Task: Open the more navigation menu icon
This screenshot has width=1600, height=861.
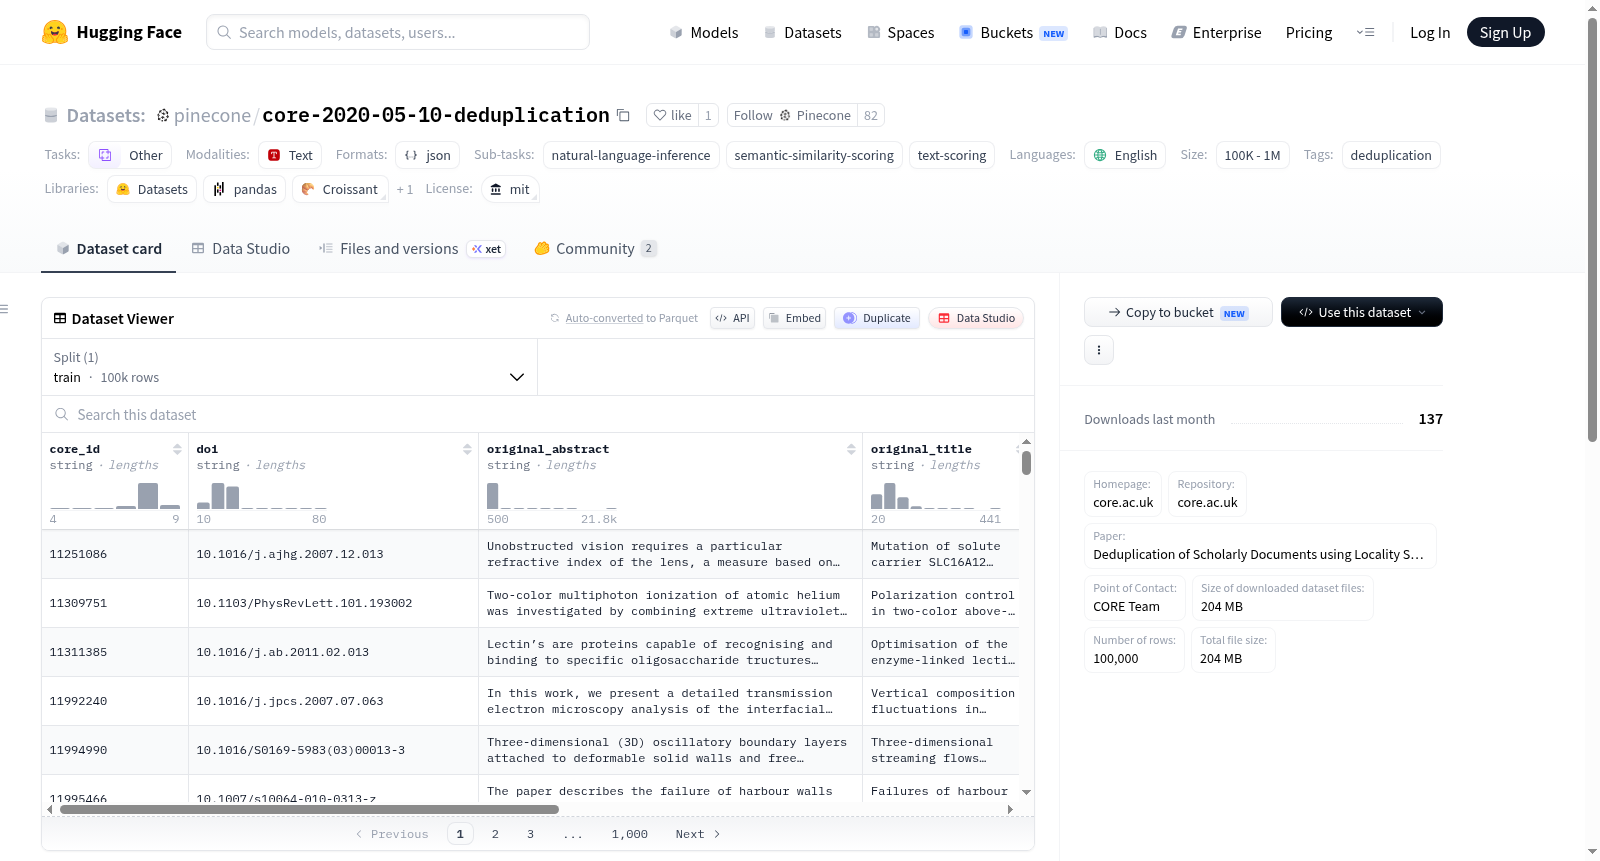Action: click(x=1365, y=32)
